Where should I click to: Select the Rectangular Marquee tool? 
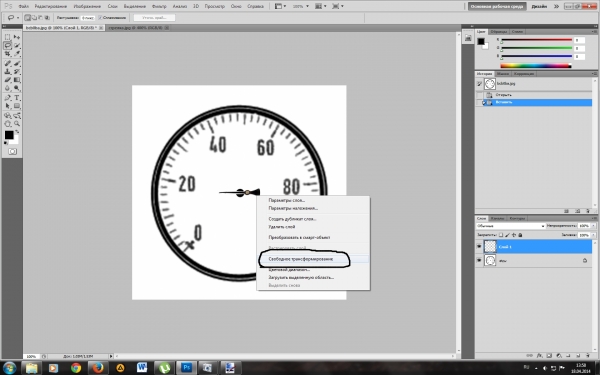tap(7, 37)
